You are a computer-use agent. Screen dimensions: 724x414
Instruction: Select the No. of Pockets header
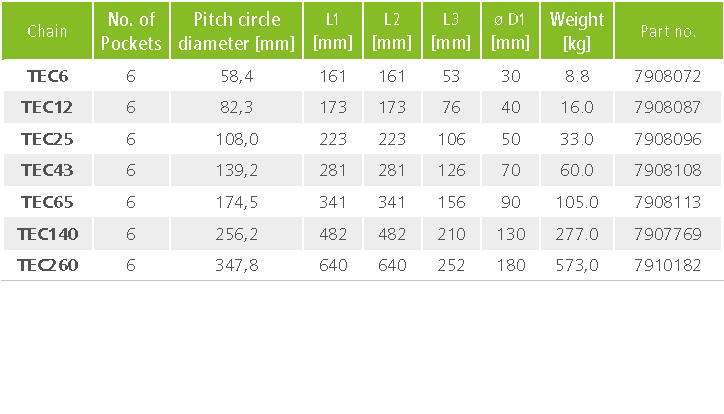pyautogui.click(x=131, y=31)
